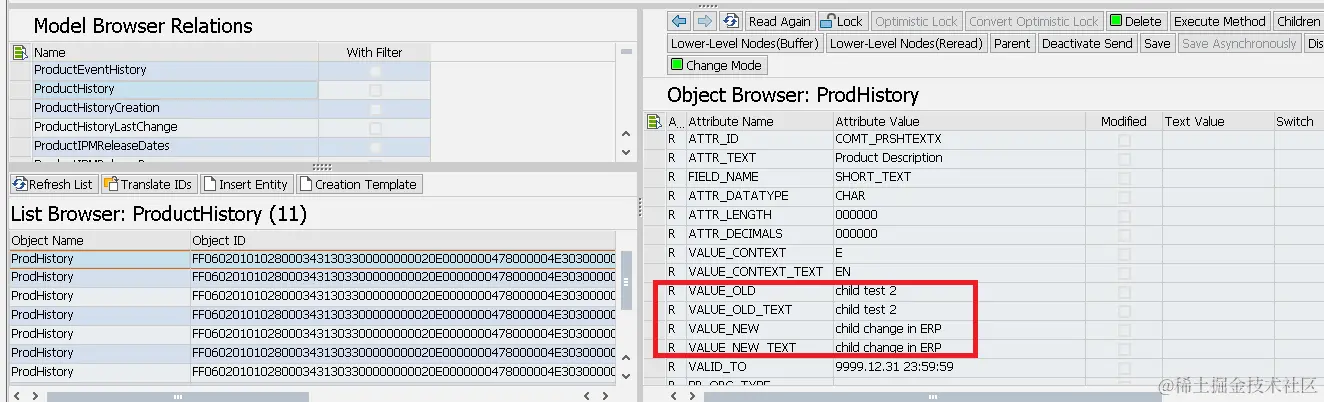The width and height of the screenshot is (1324, 402).
Task: Click Execute Method
Action: click(1219, 21)
